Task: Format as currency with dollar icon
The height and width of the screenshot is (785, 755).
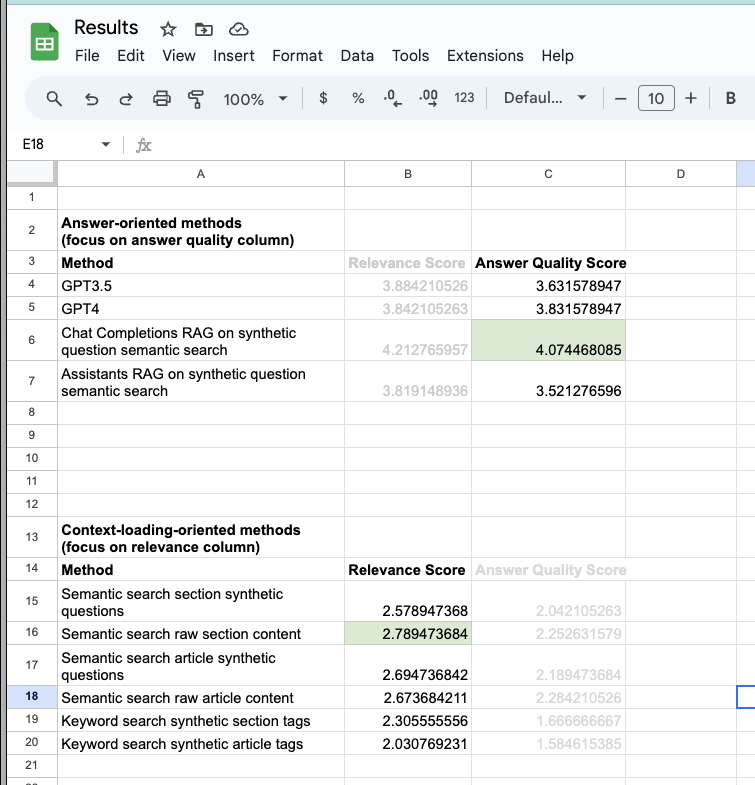Action: click(323, 98)
